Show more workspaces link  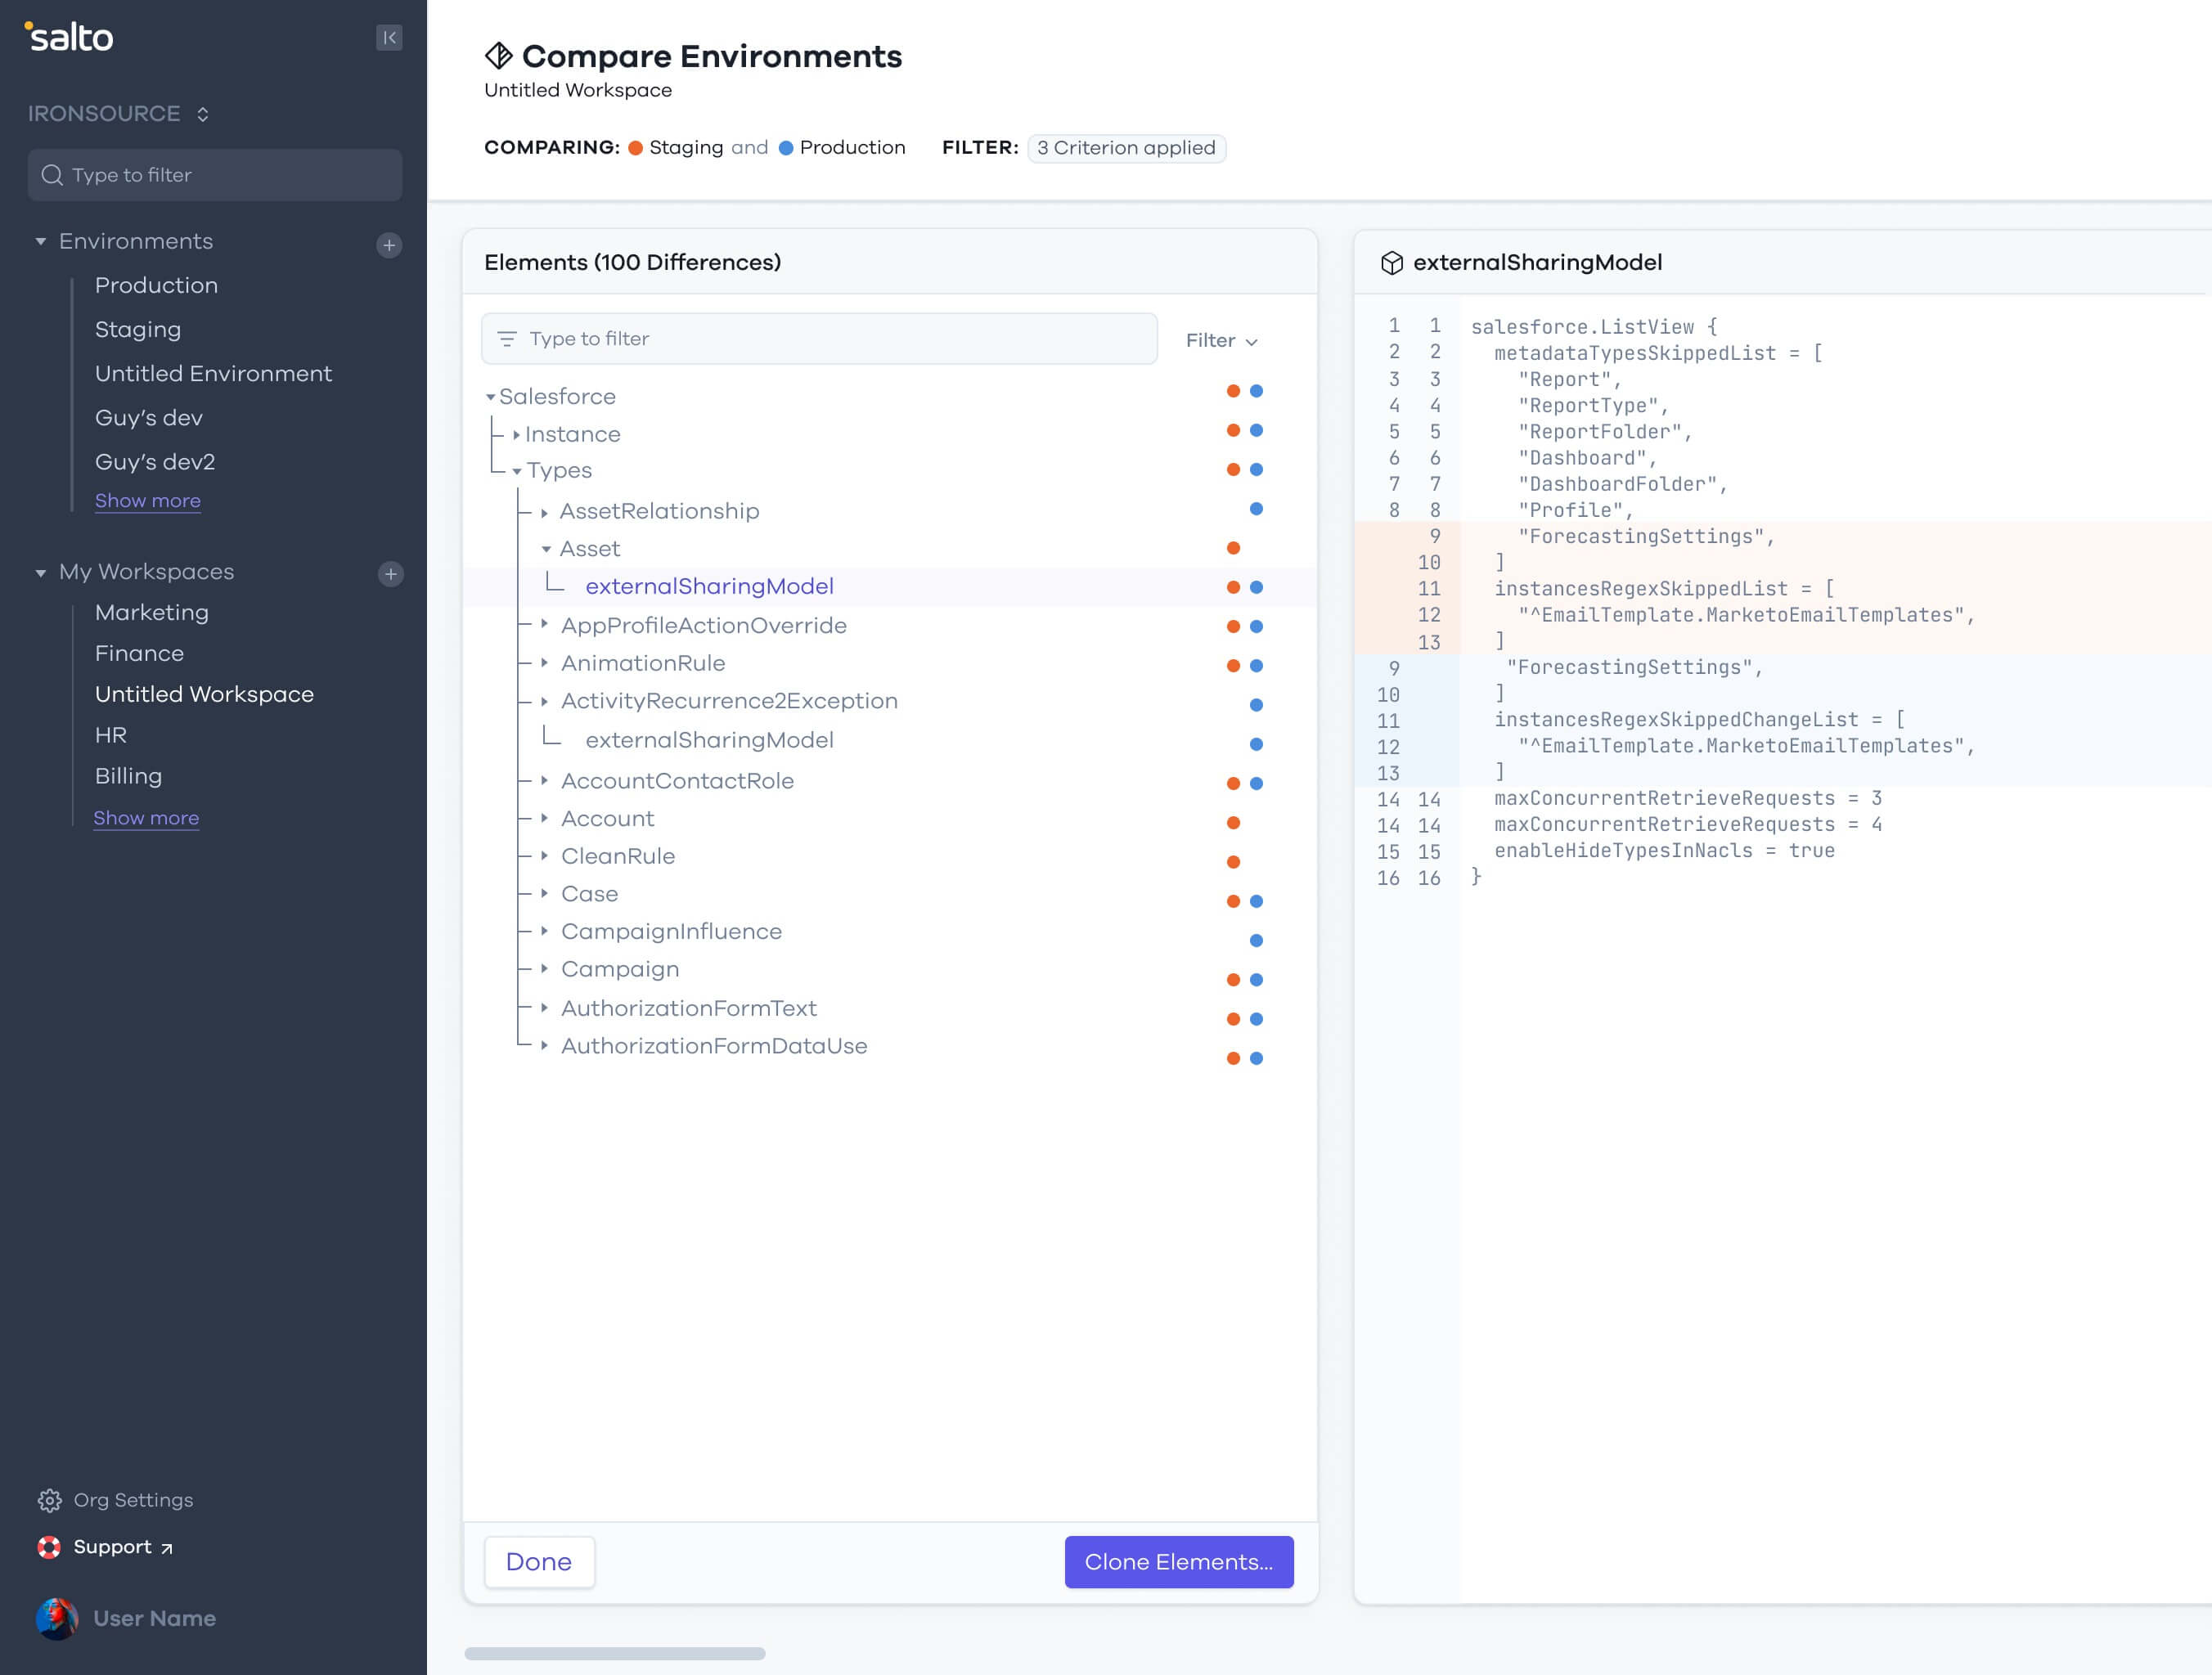tap(146, 818)
